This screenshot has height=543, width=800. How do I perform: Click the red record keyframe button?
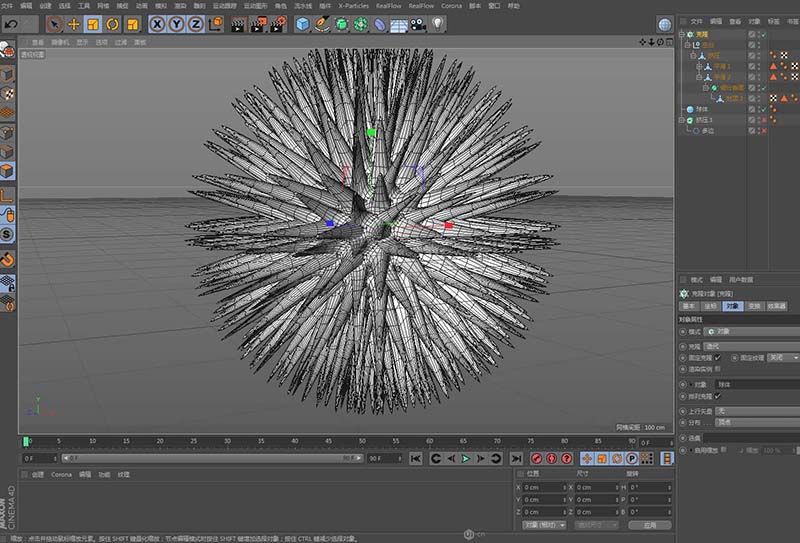(x=536, y=458)
